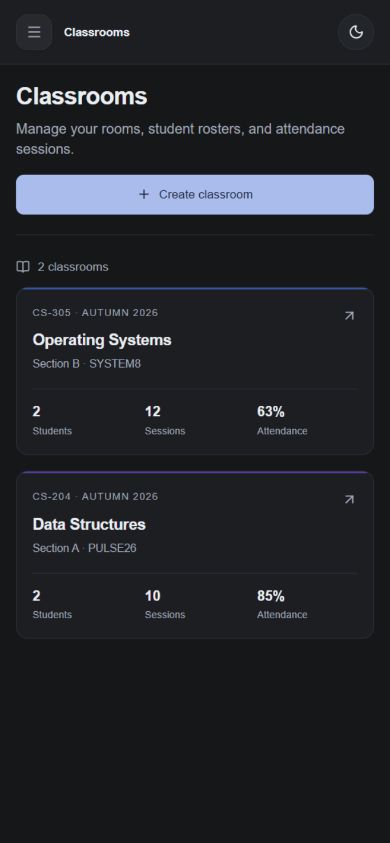This screenshot has width=390, height=843.
Task: Click the Classrooms header bar title
Action: pos(96,32)
